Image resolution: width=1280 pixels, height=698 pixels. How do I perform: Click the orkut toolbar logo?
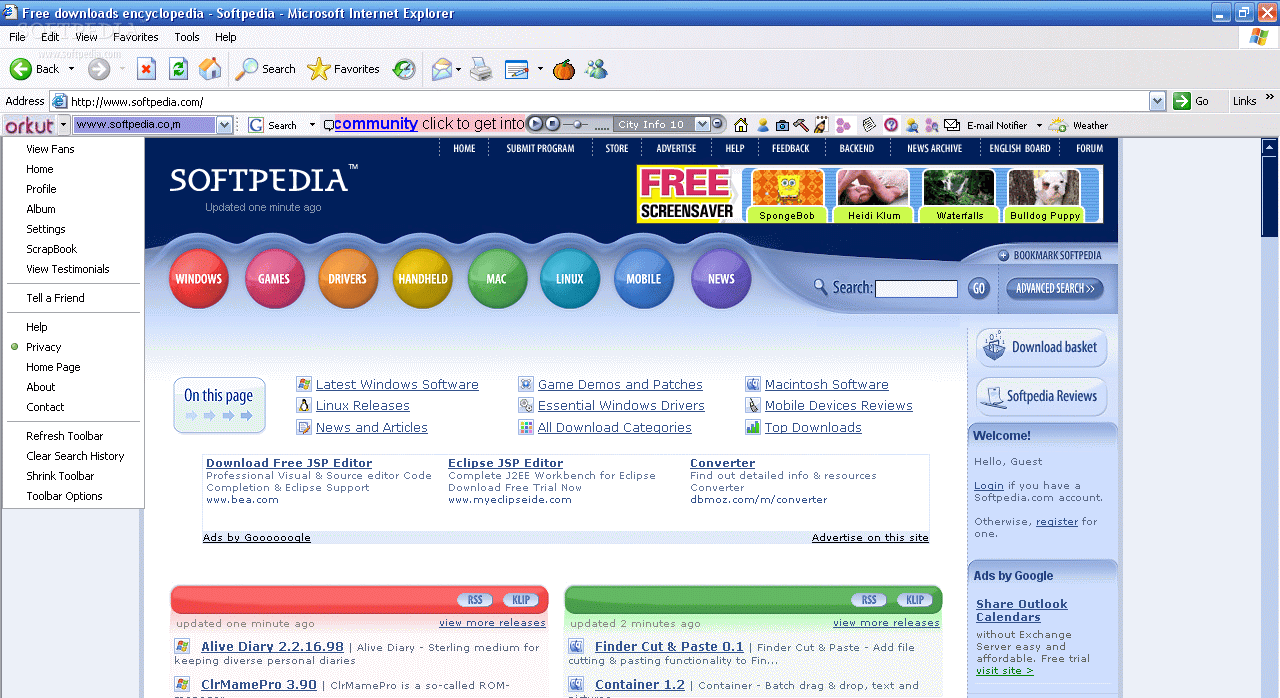tap(29, 125)
